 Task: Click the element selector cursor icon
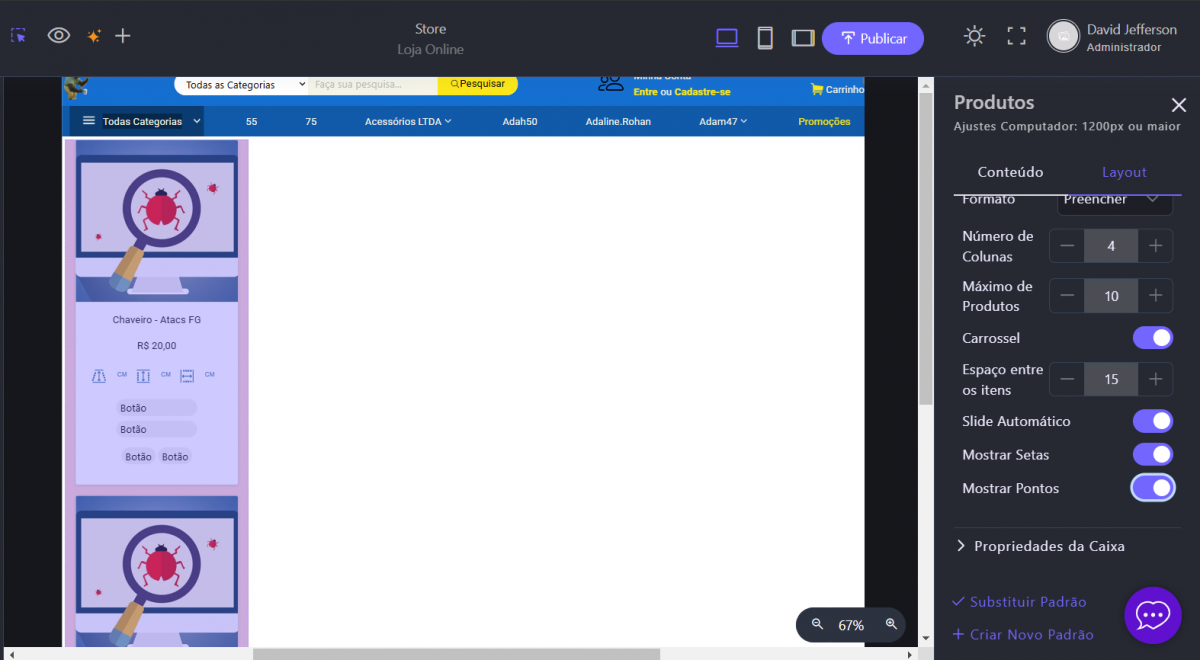click(x=19, y=36)
